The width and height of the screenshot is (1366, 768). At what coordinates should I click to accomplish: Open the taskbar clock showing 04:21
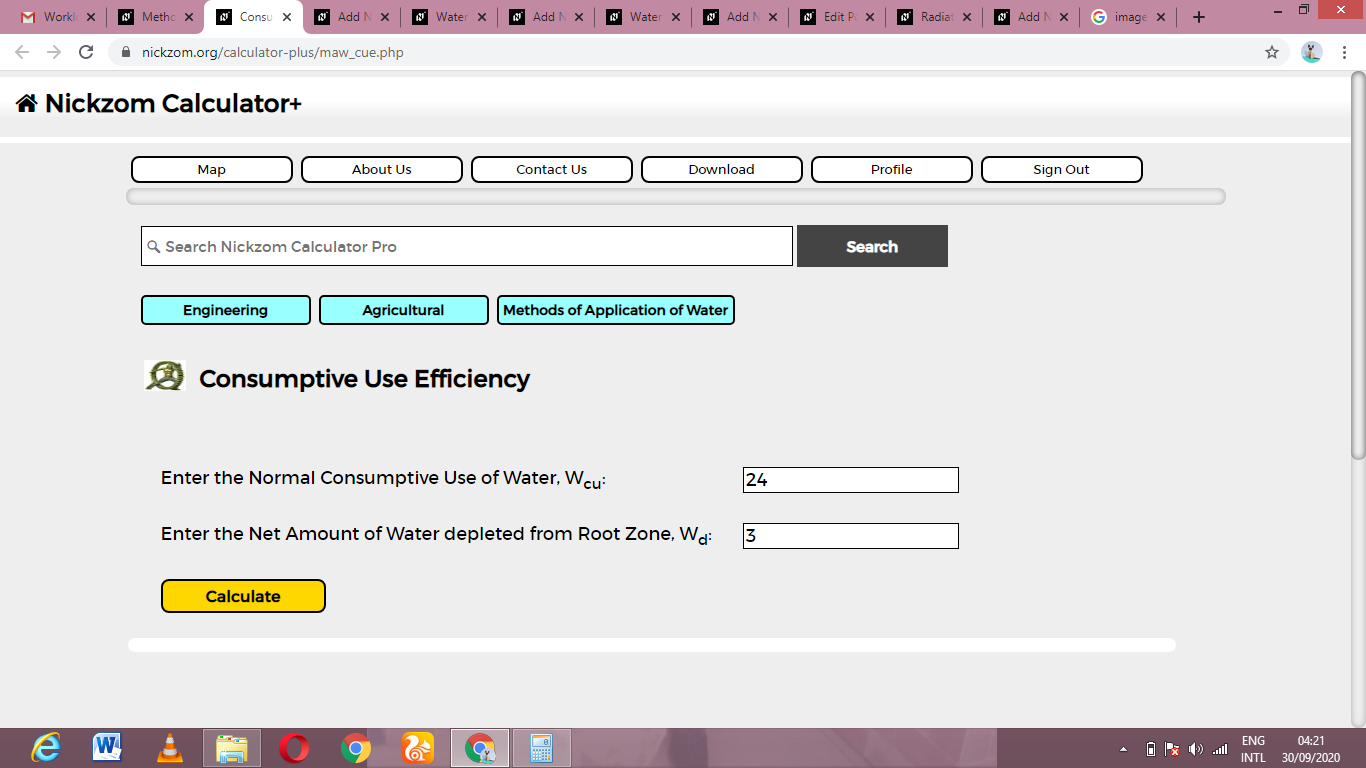click(1311, 749)
